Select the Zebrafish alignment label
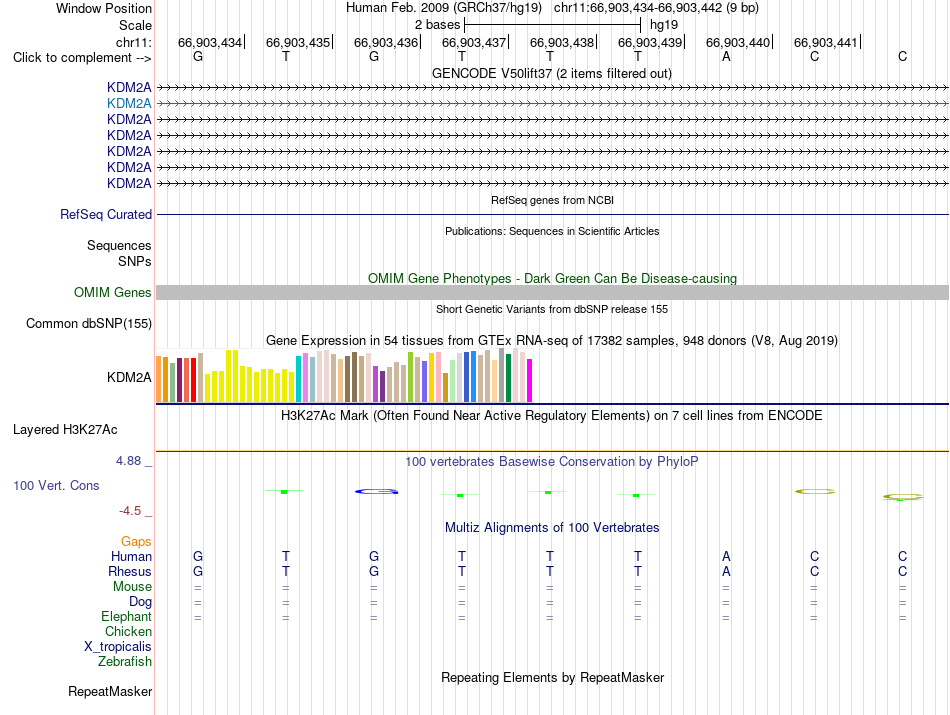Viewport: 950px width, 715px height. (125, 662)
